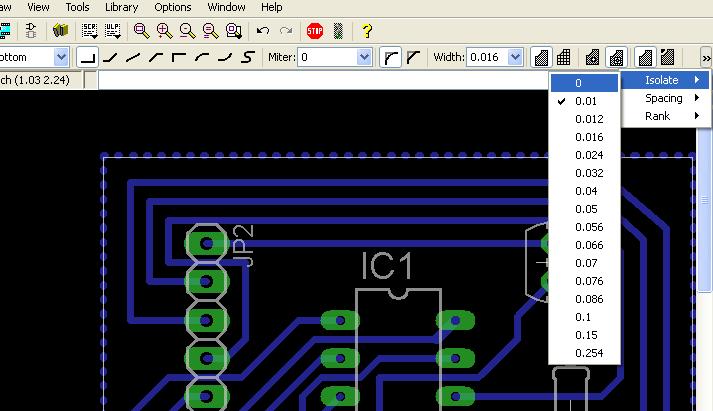Choose the round miter style
The height and width of the screenshot is (411, 713).
click(x=391, y=57)
